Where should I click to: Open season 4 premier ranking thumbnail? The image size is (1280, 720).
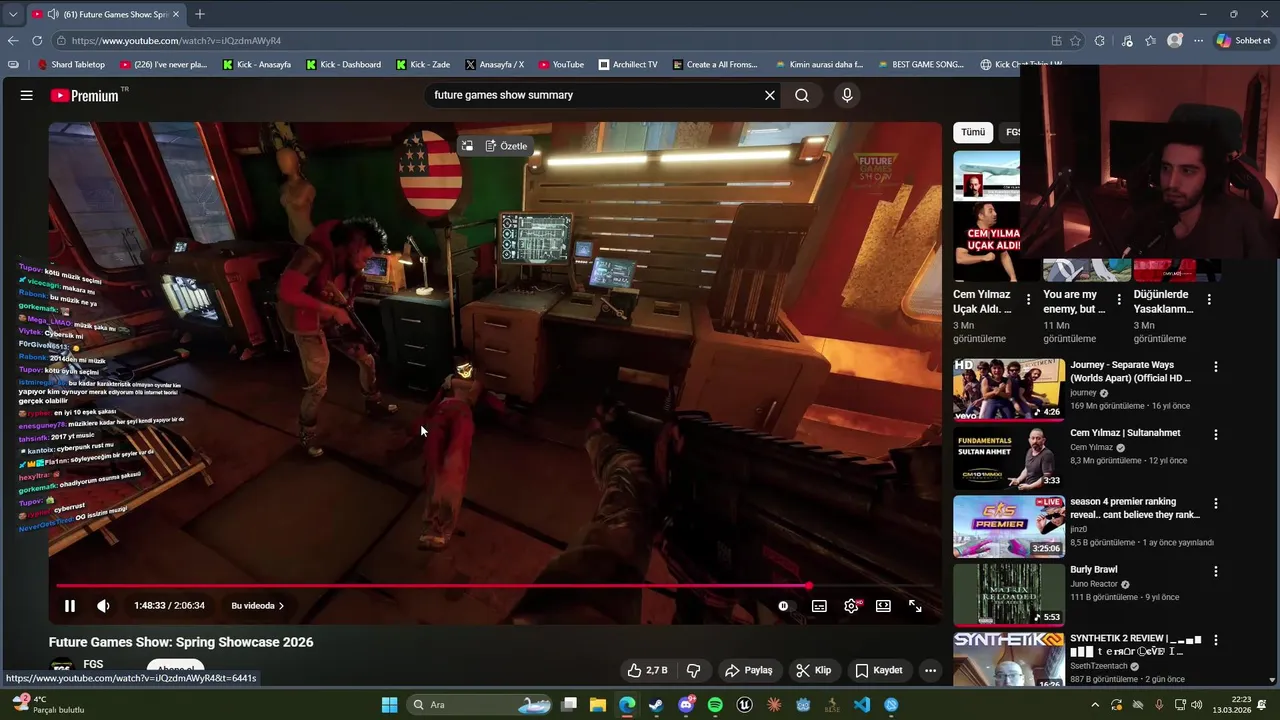(1009, 526)
